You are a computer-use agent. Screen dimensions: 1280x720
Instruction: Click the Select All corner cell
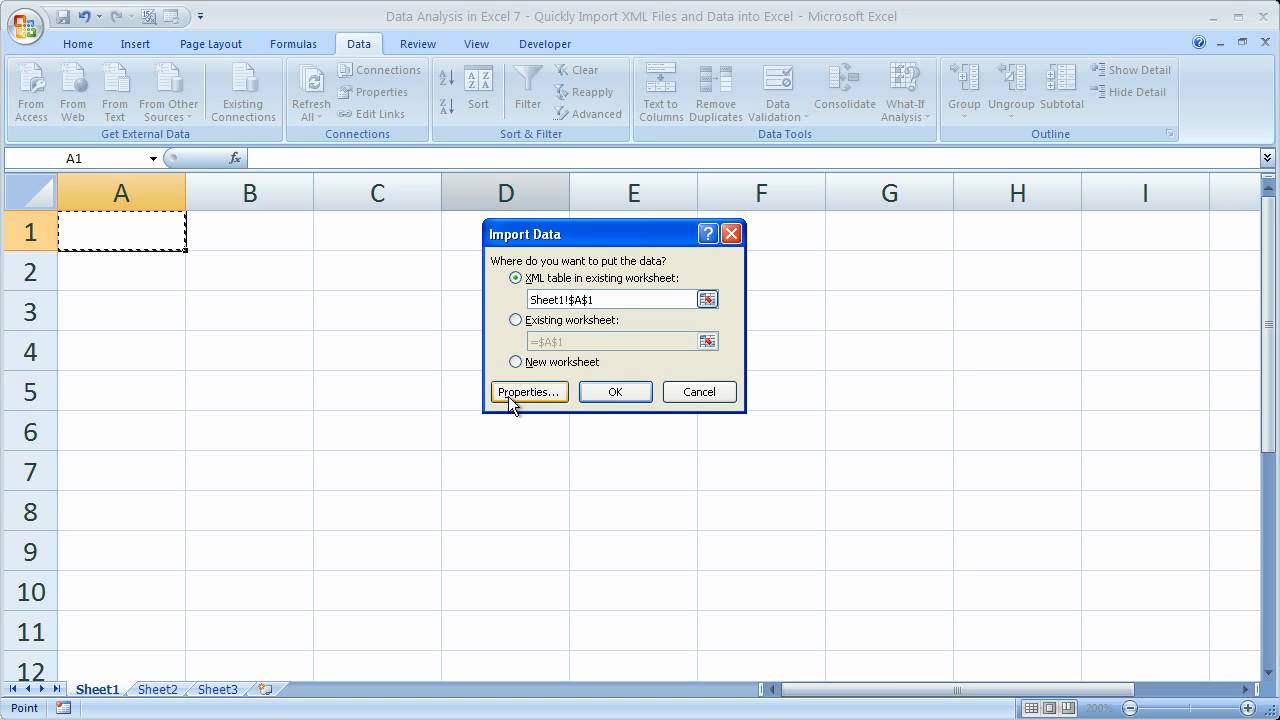pos(30,192)
